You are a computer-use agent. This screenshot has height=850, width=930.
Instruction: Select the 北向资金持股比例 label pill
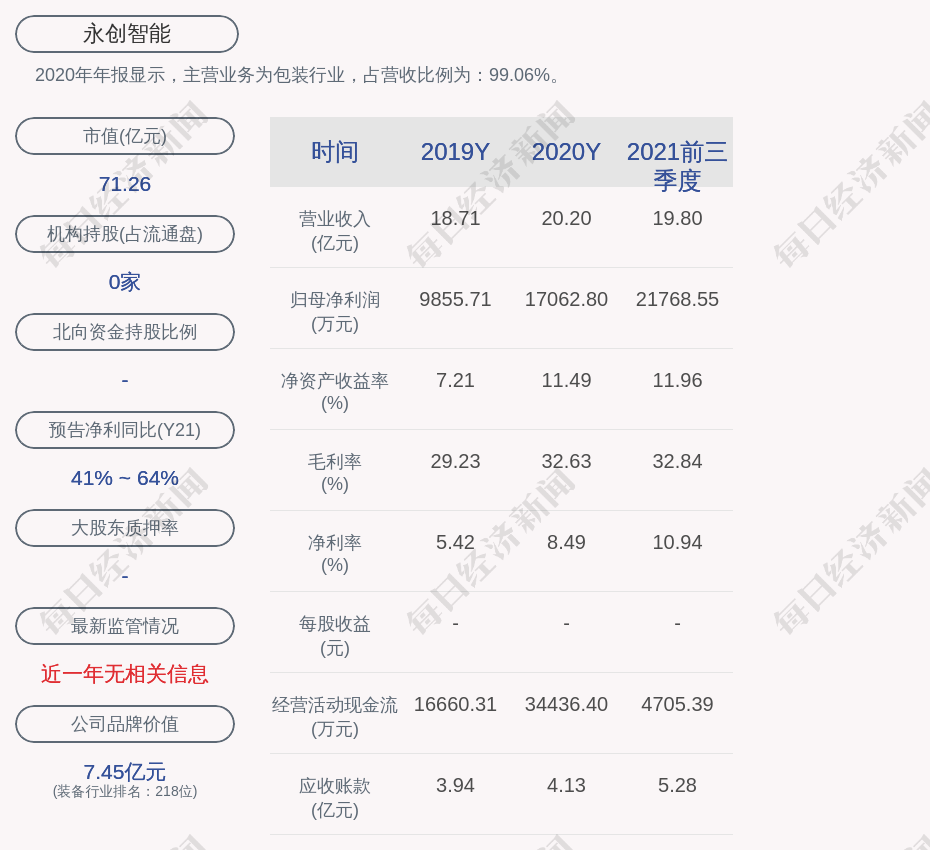(x=125, y=332)
